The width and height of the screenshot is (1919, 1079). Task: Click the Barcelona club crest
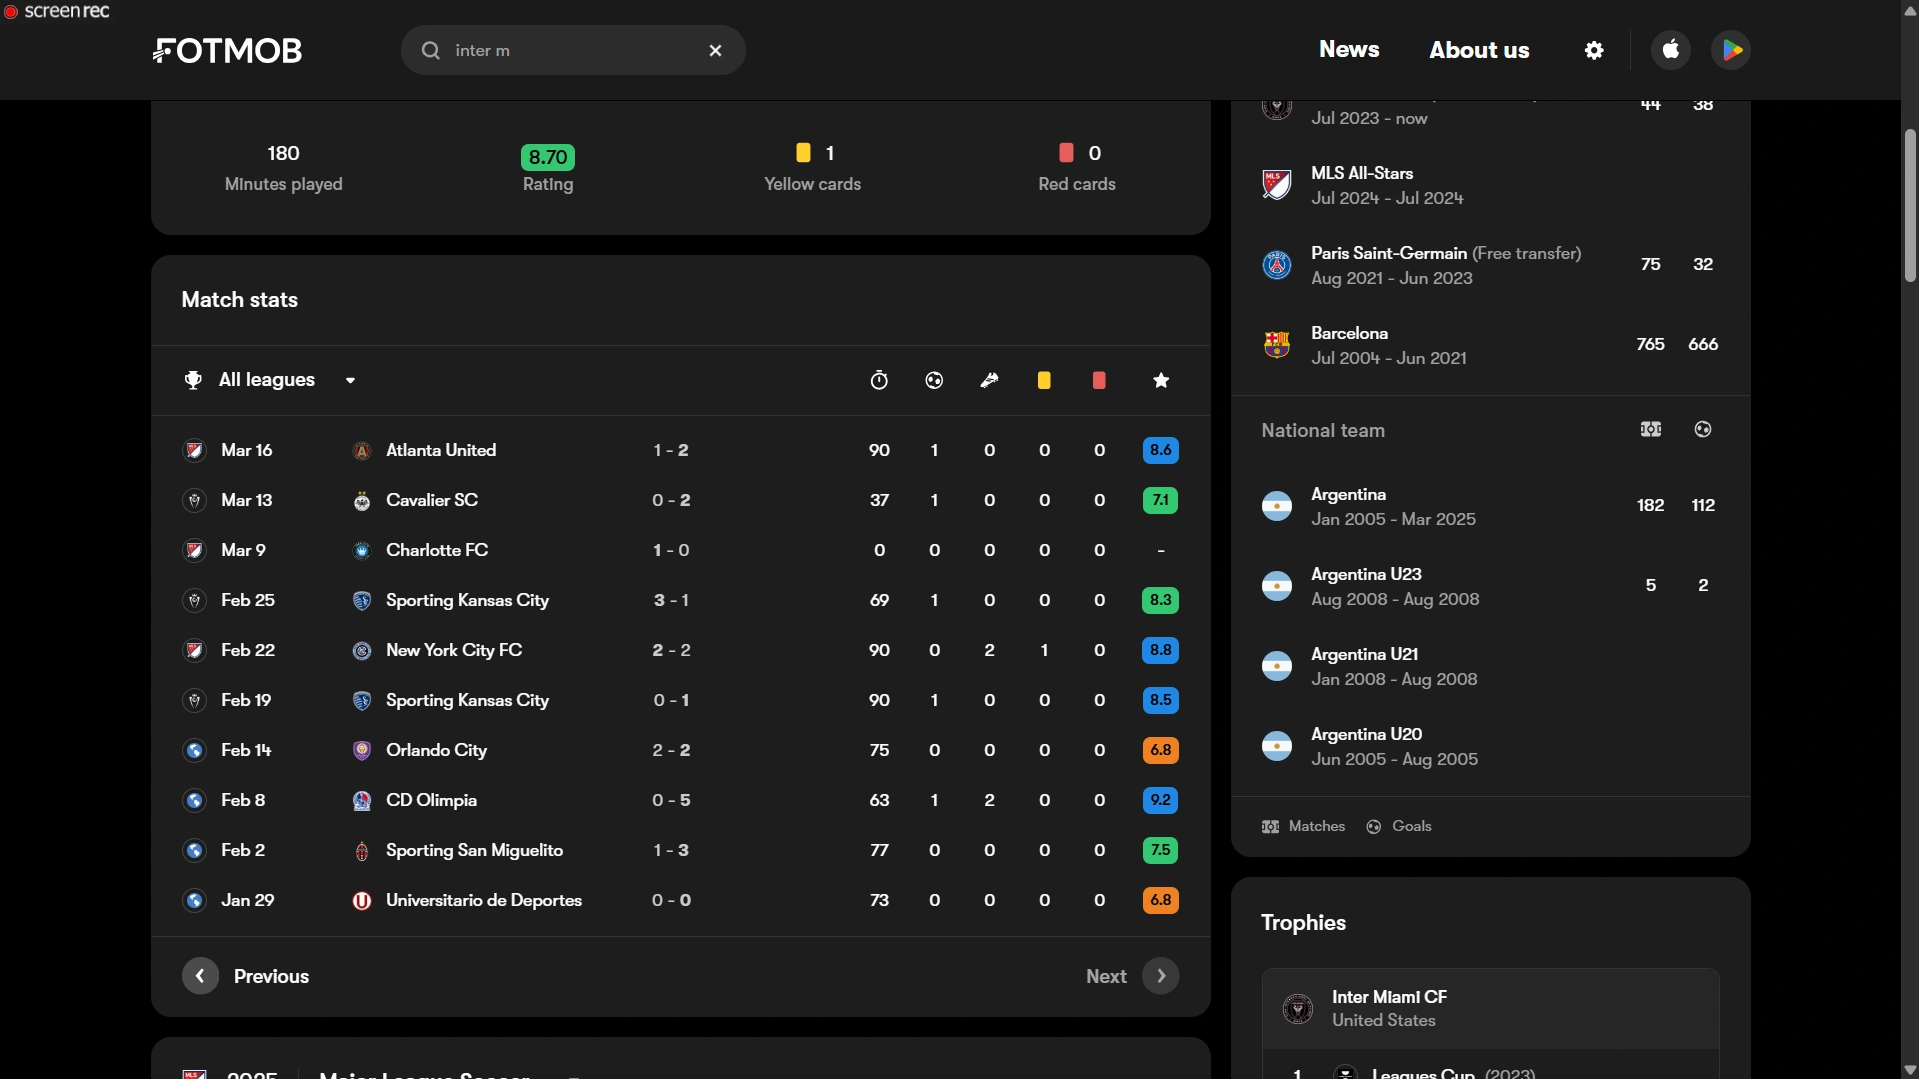click(1277, 345)
